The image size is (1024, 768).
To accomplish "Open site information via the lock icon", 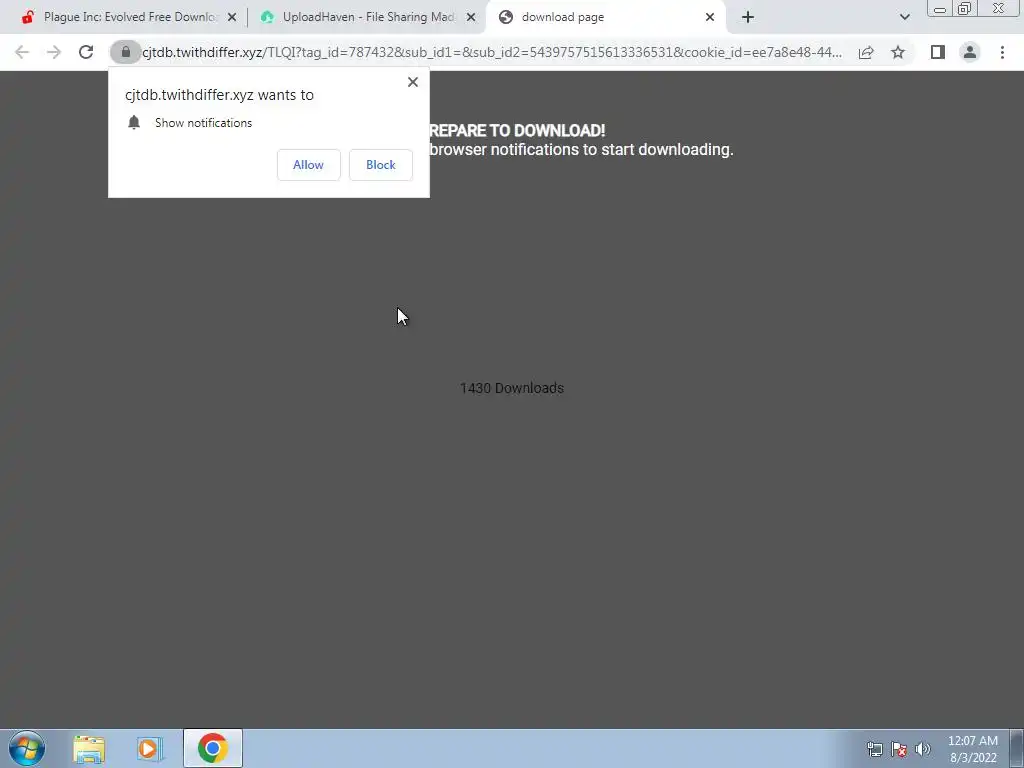I will (125, 52).
